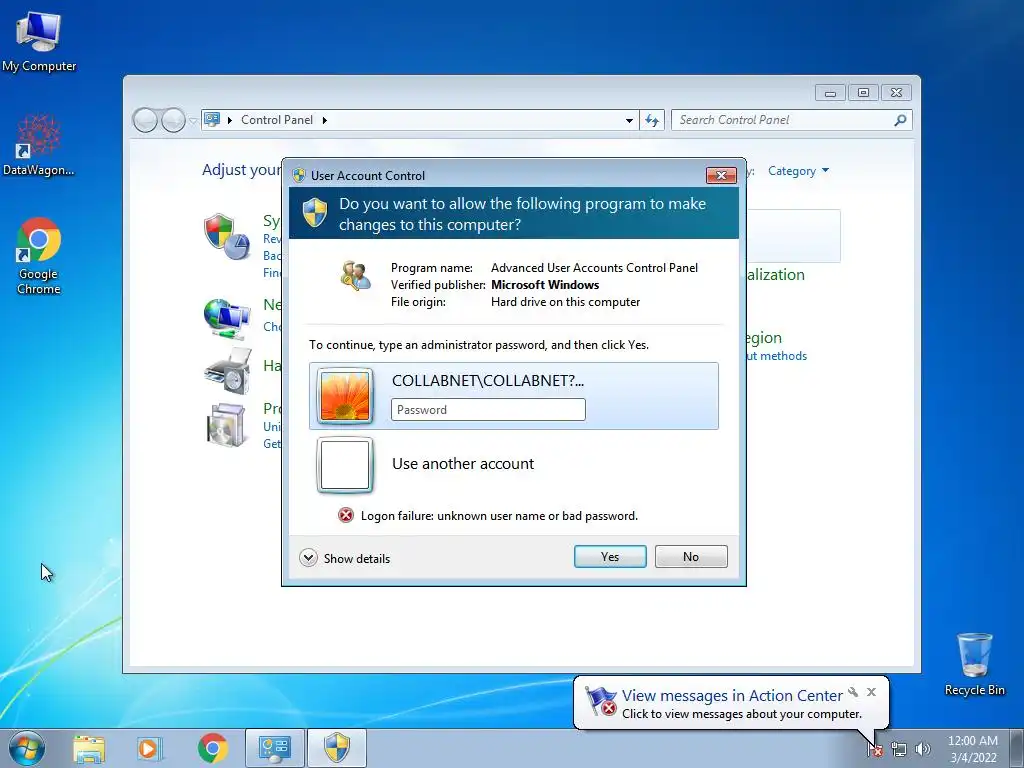
Task: Open notification options wrench in balloon
Action: point(852,692)
